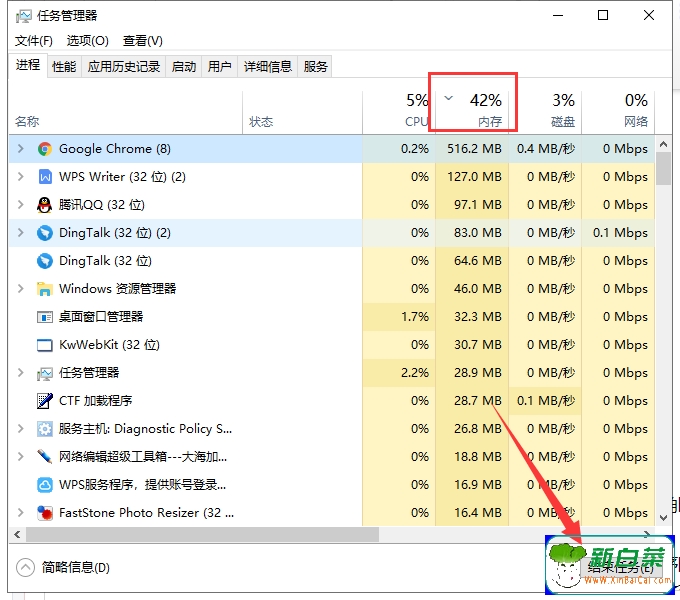The width and height of the screenshot is (680, 600).
Task: Switch to the 启动 tab
Action: [183, 67]
